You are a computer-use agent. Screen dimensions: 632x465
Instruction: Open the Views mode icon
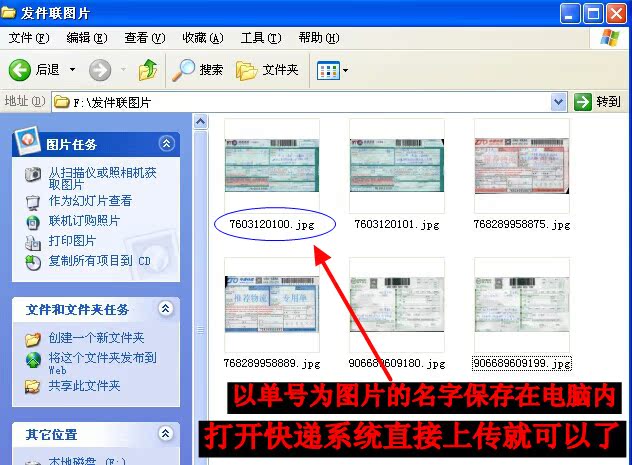[328, 70]
